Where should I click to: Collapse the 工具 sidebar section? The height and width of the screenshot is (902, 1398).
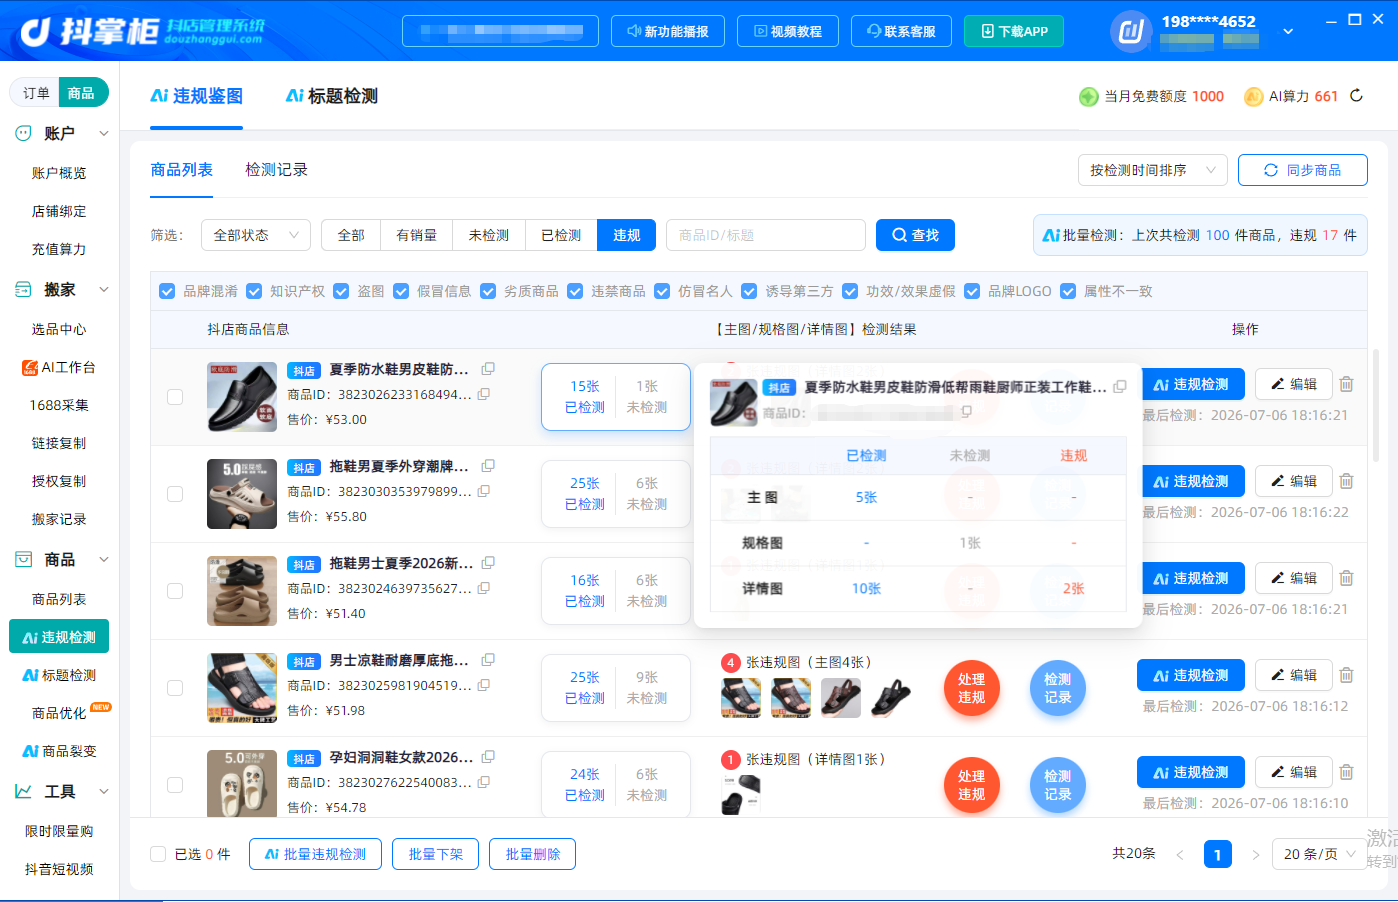click(x=103, y=791)
